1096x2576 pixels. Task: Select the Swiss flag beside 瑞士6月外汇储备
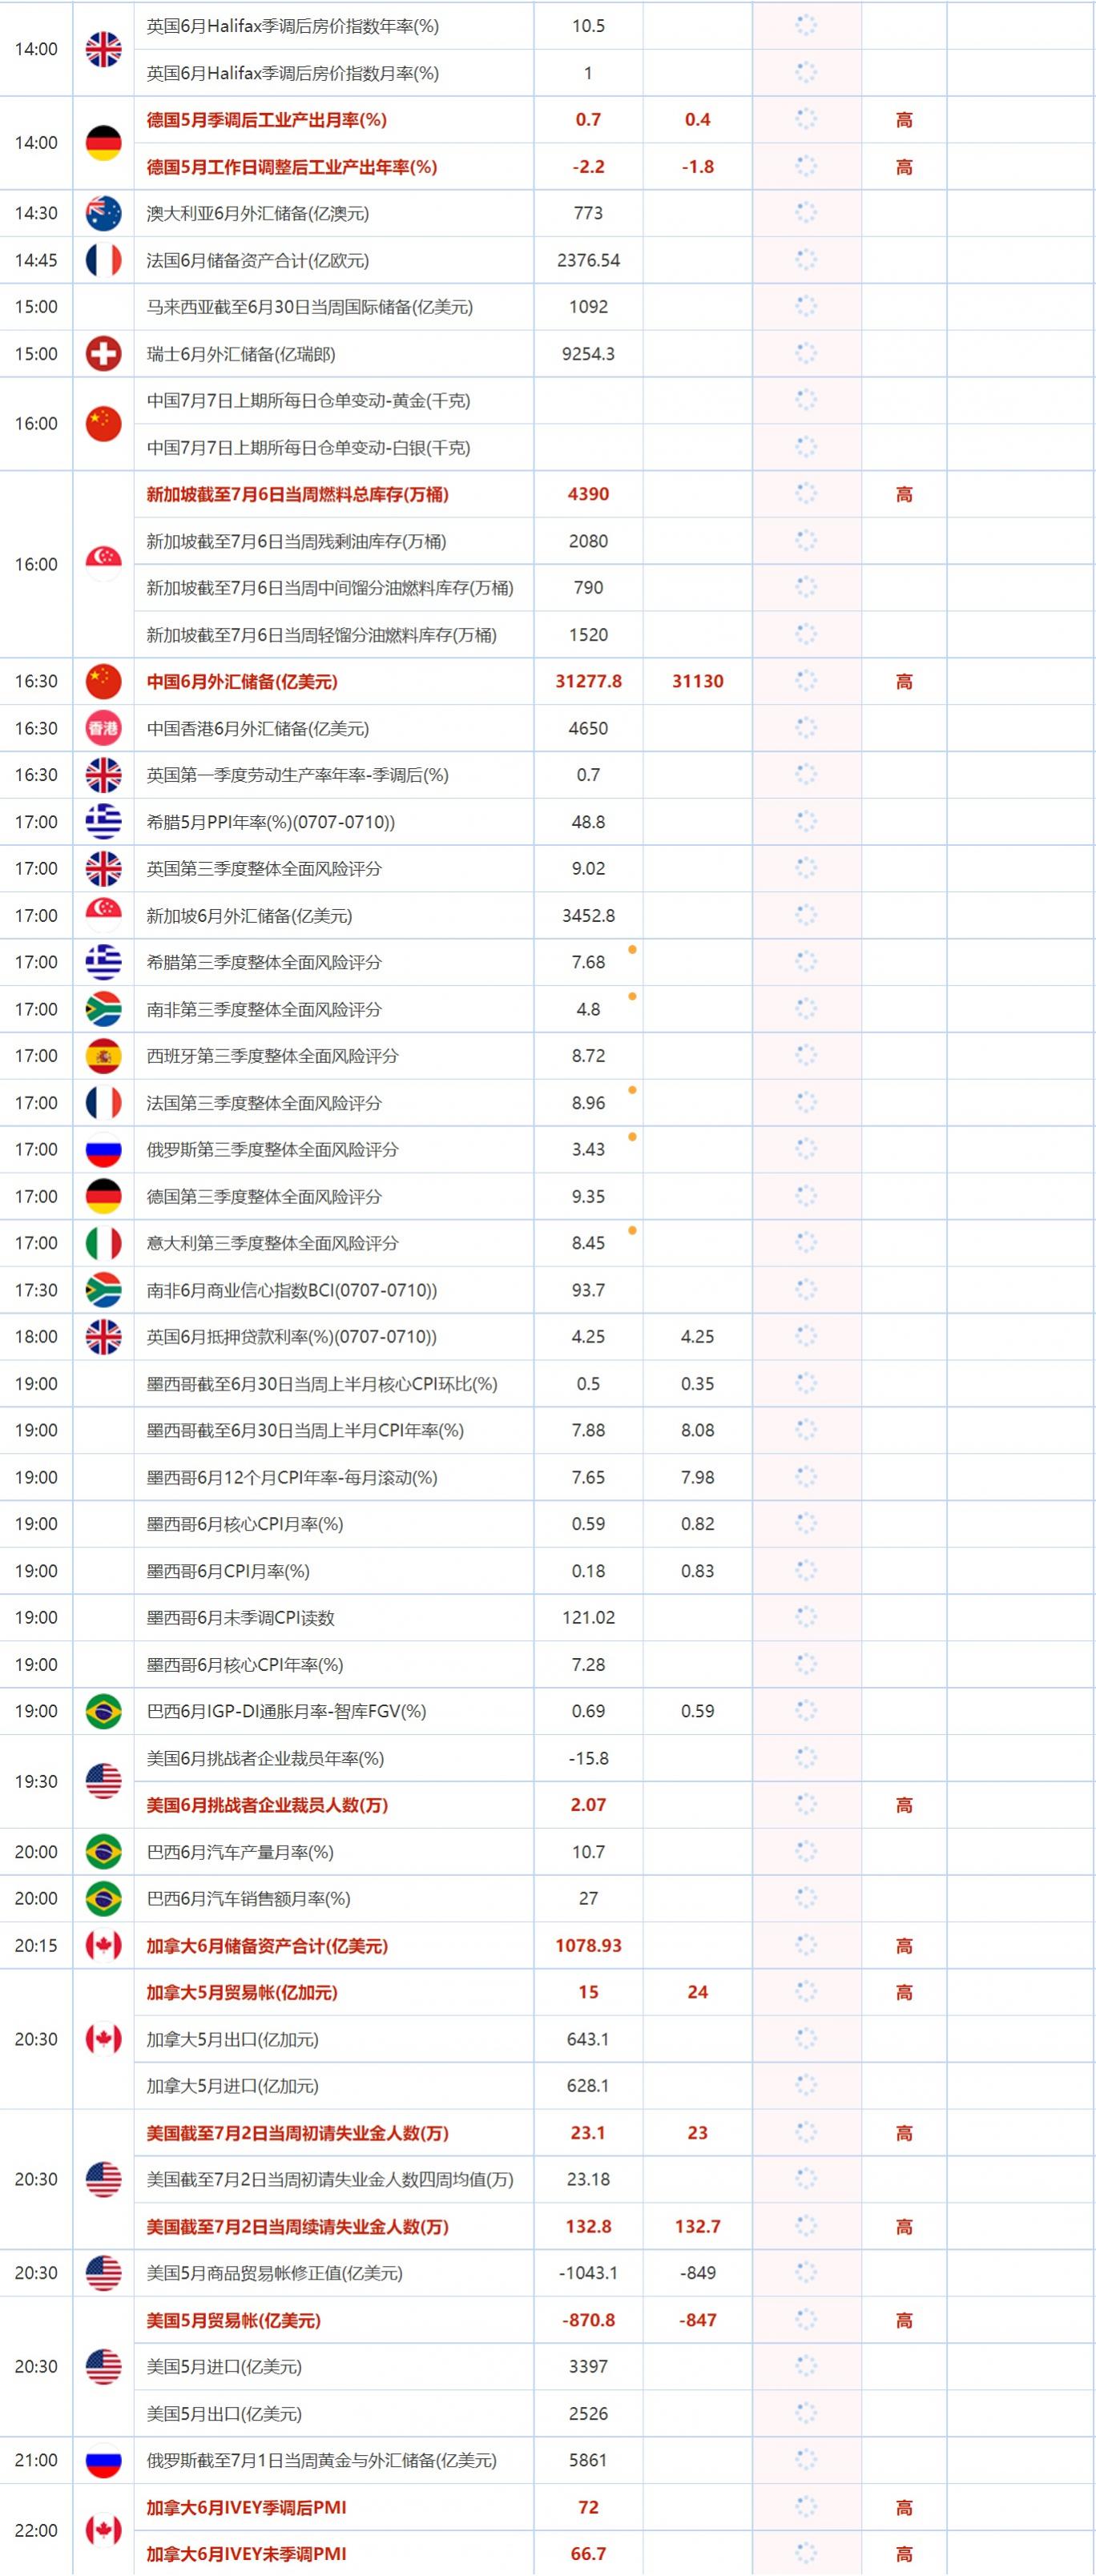coord(103,354)
